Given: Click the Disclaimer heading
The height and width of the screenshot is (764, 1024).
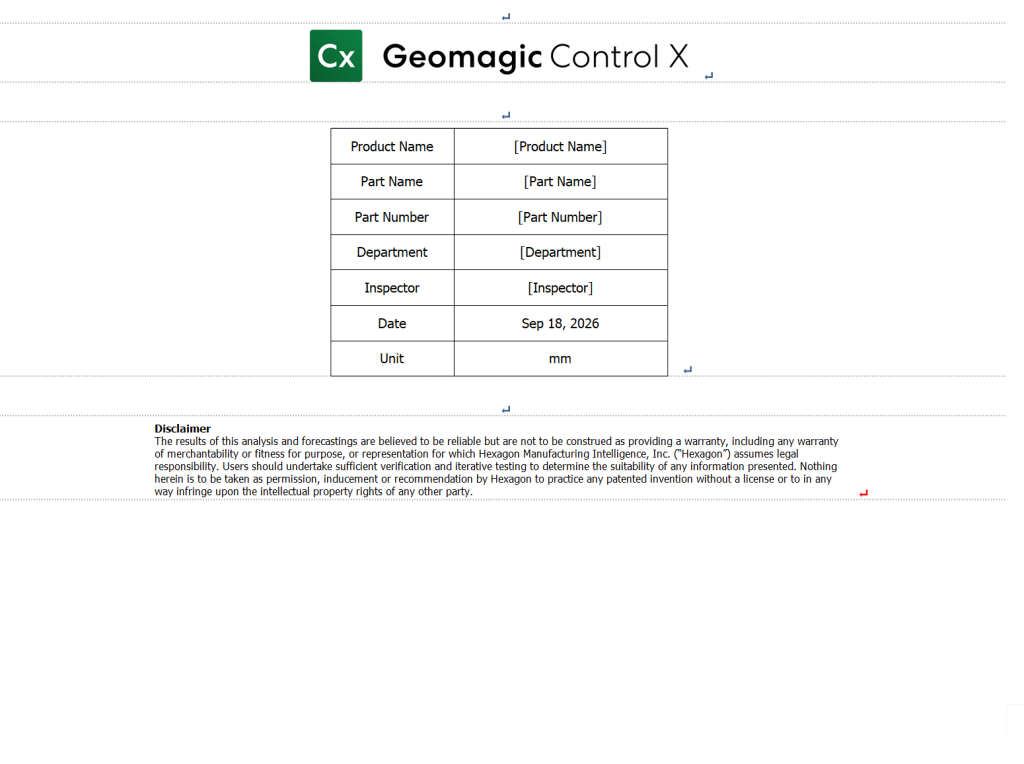Looking at the screenshot, I should click(x=183, y=428).
